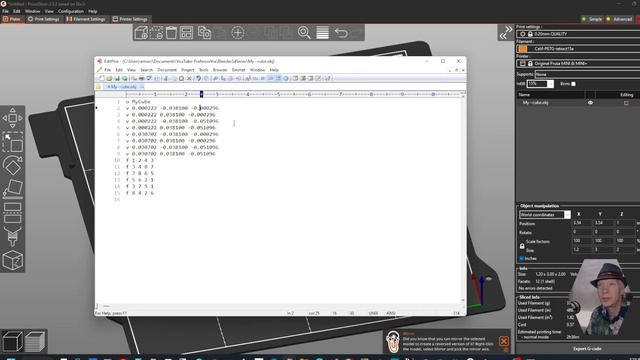Open the Plater tab
The image size is (640, 360).
[12, 19]
